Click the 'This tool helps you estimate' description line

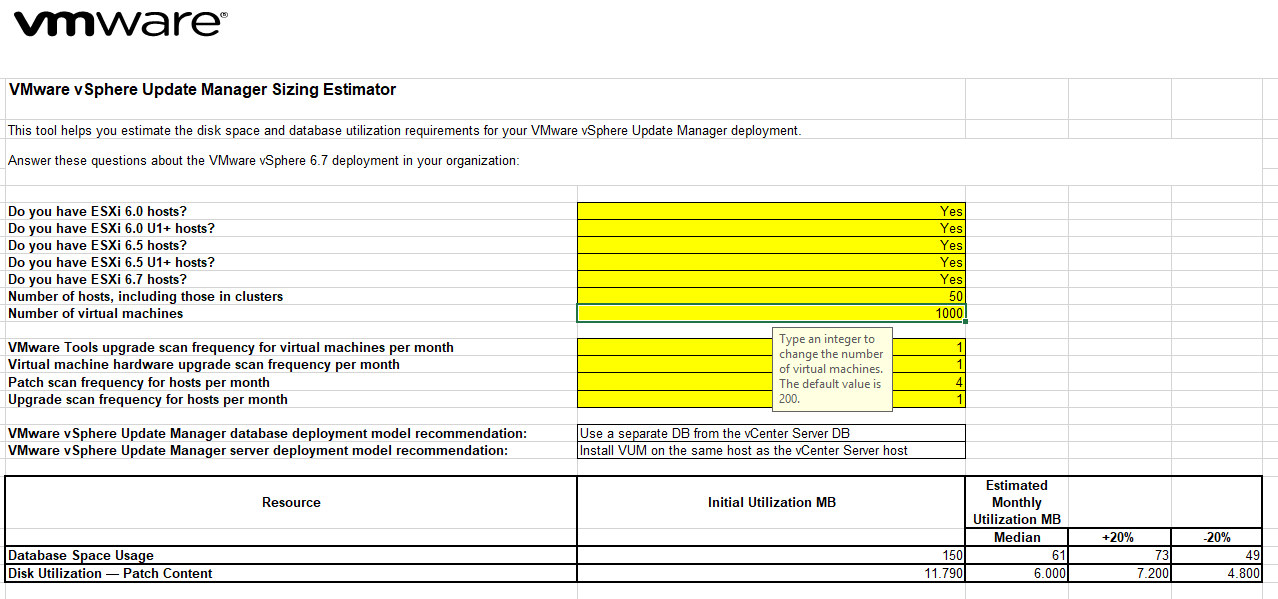click(x=404, y=130)
